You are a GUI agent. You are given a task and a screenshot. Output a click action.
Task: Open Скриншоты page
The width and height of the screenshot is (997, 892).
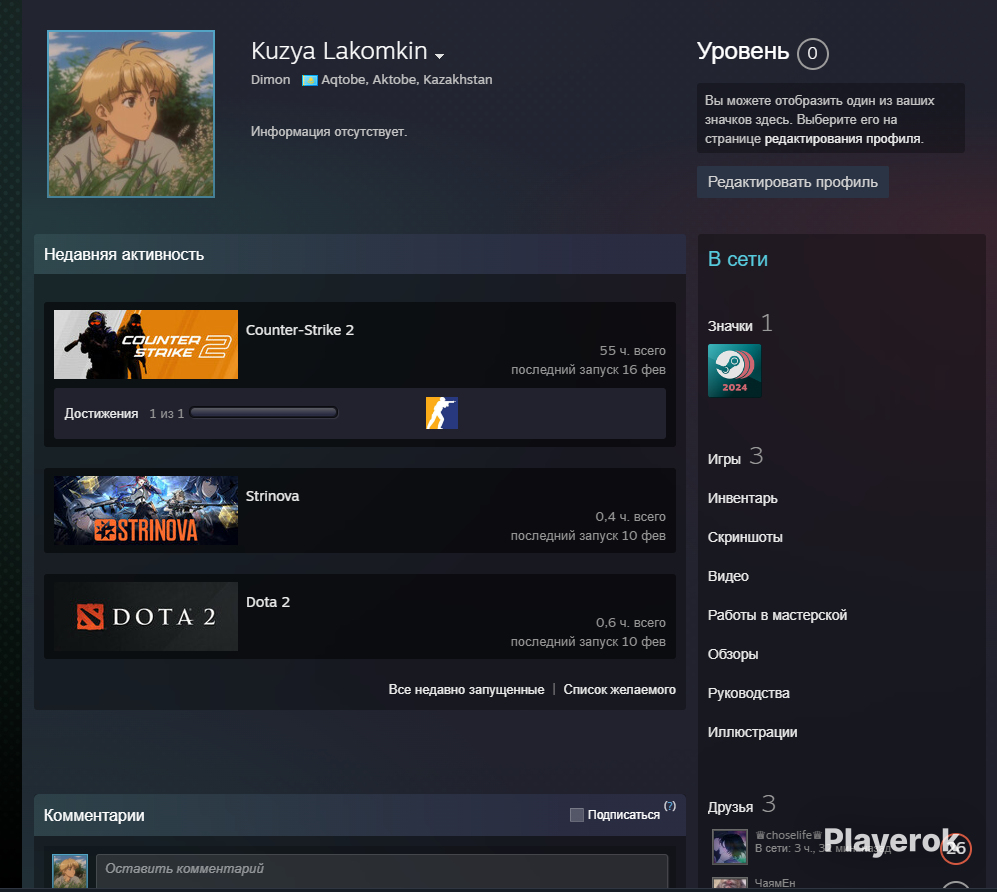tap(745, 537)
